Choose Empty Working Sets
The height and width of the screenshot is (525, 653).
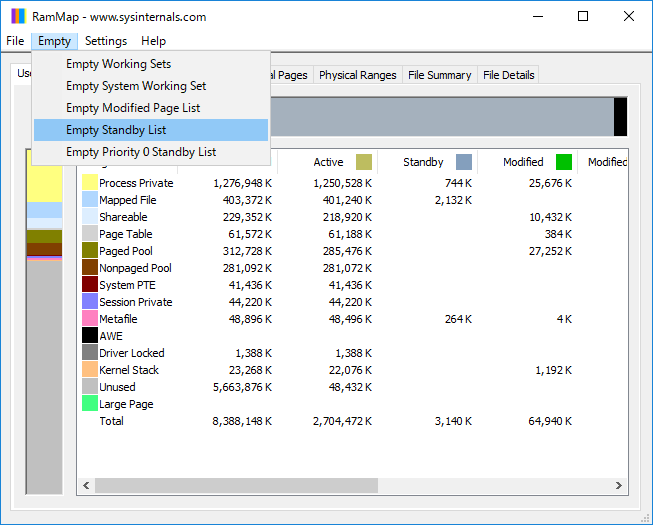pyautogui.click(x=151, y=64)
